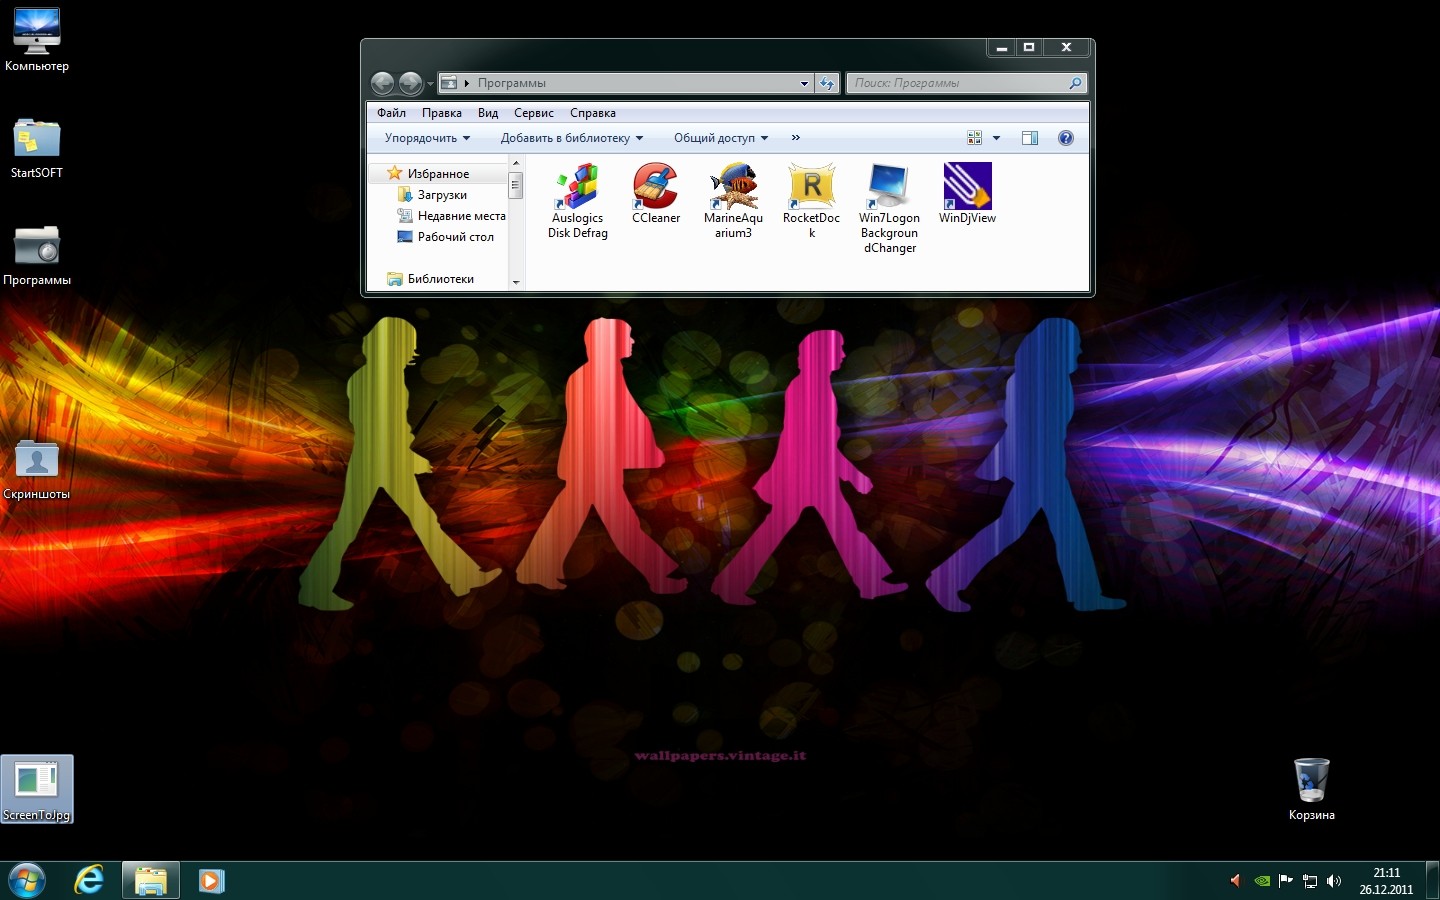Open the Справка menu
1440x900 pixels.
click(x=593, y=113)
